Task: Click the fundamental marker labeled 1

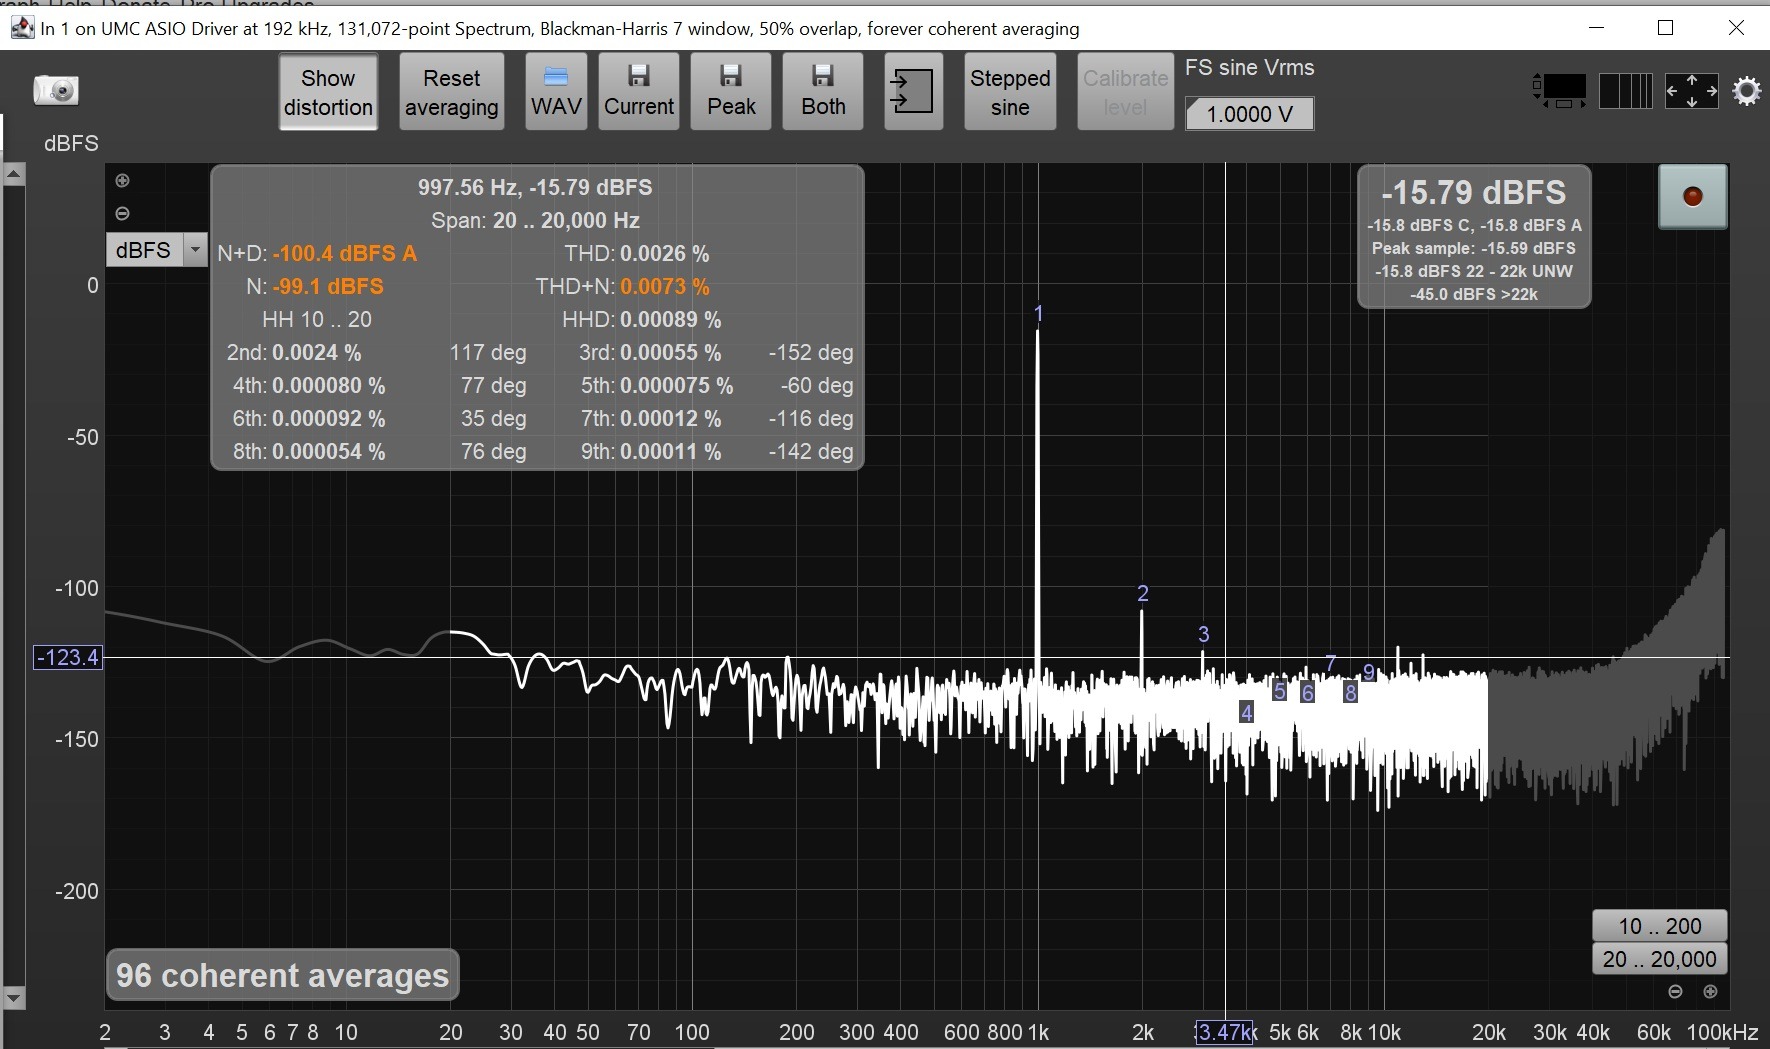Action: (1038, 314)
